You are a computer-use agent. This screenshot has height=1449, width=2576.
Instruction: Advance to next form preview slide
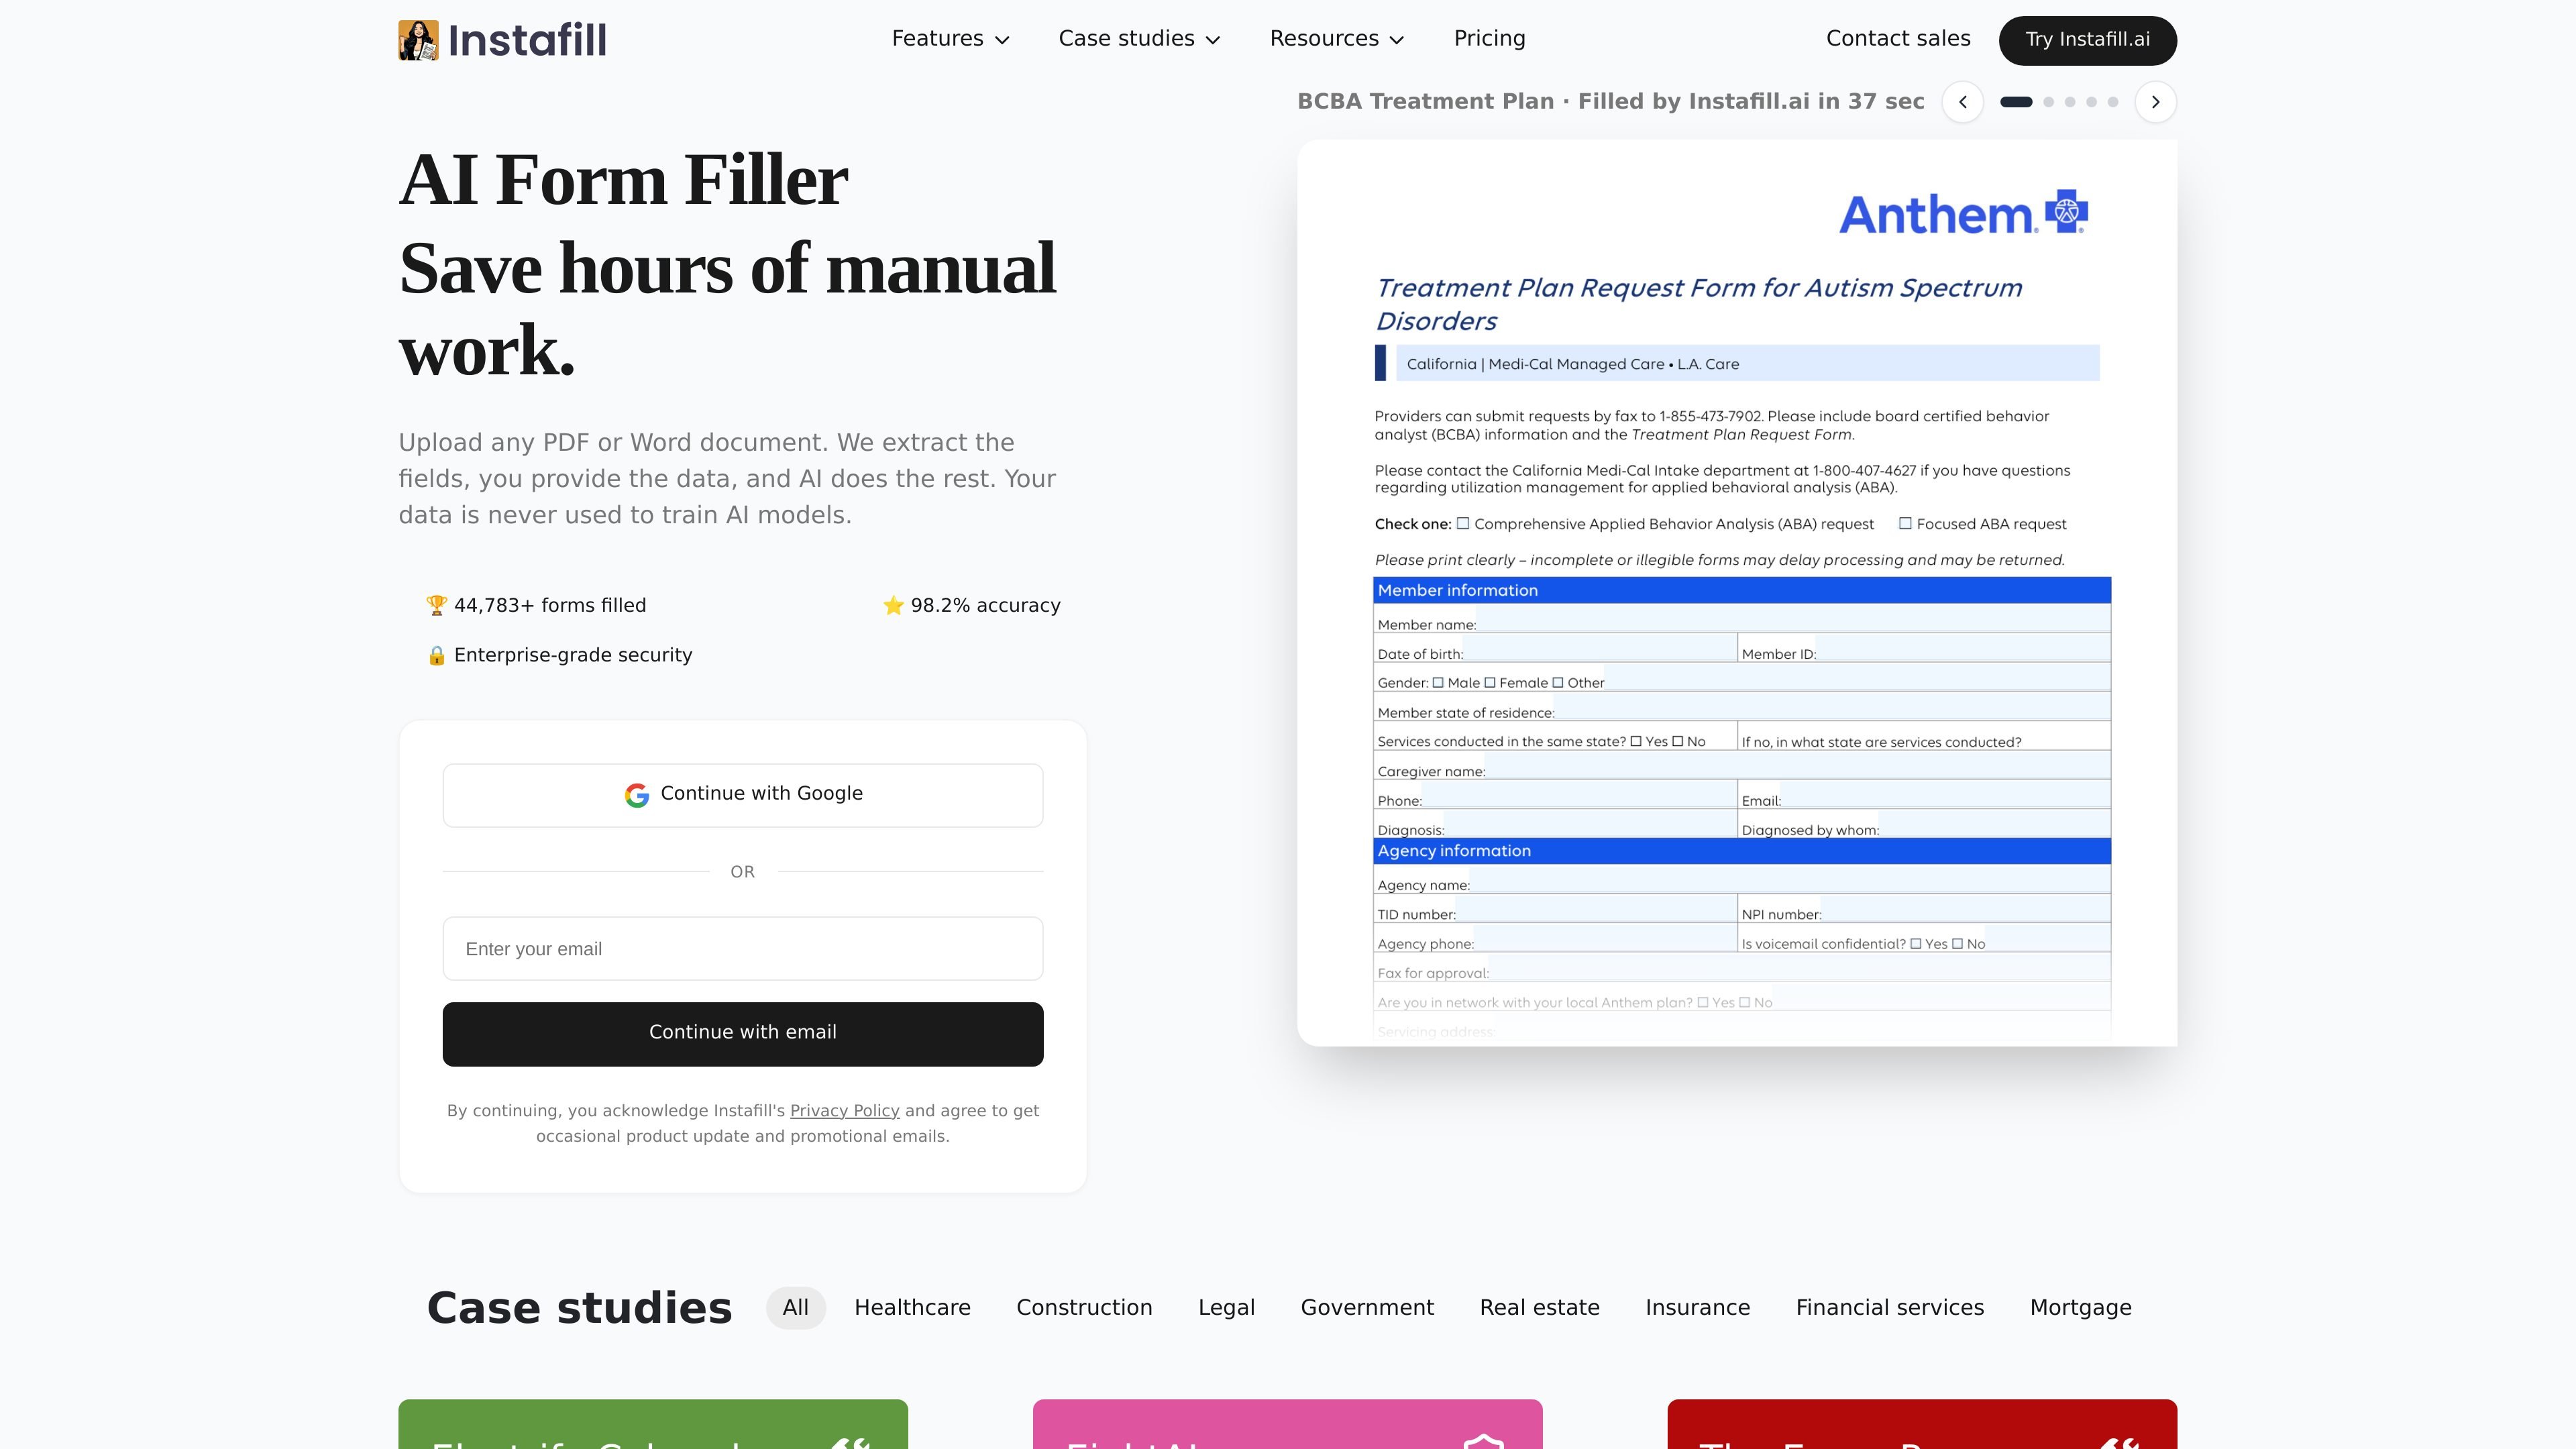2155,102
